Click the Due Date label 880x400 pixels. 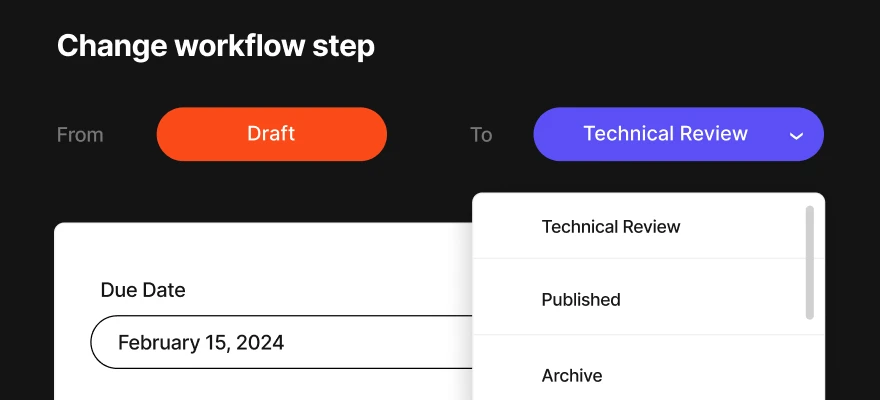[x=143, y=290]
